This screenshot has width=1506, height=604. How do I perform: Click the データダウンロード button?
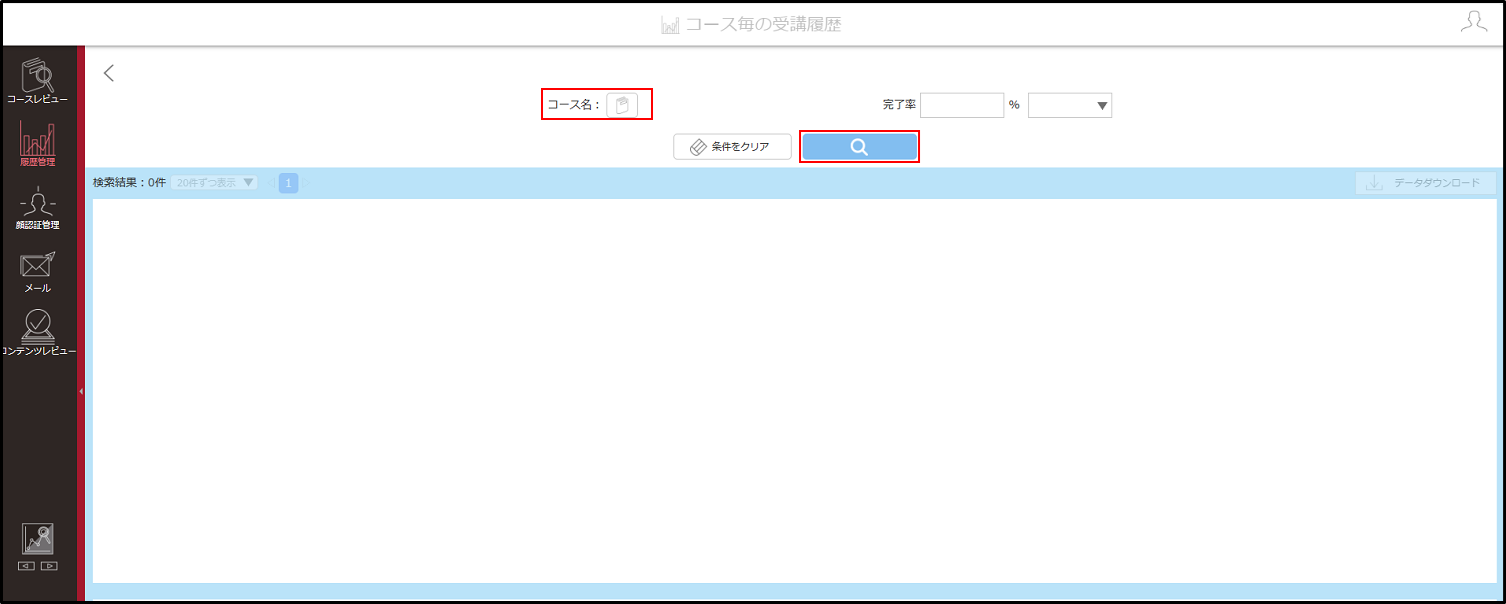coord(1426,183)
